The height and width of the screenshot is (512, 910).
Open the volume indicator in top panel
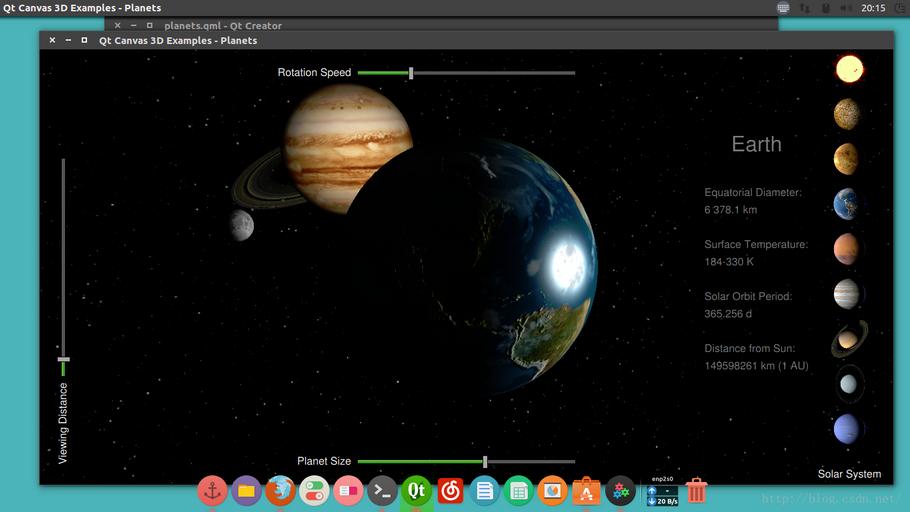[846, 8]
